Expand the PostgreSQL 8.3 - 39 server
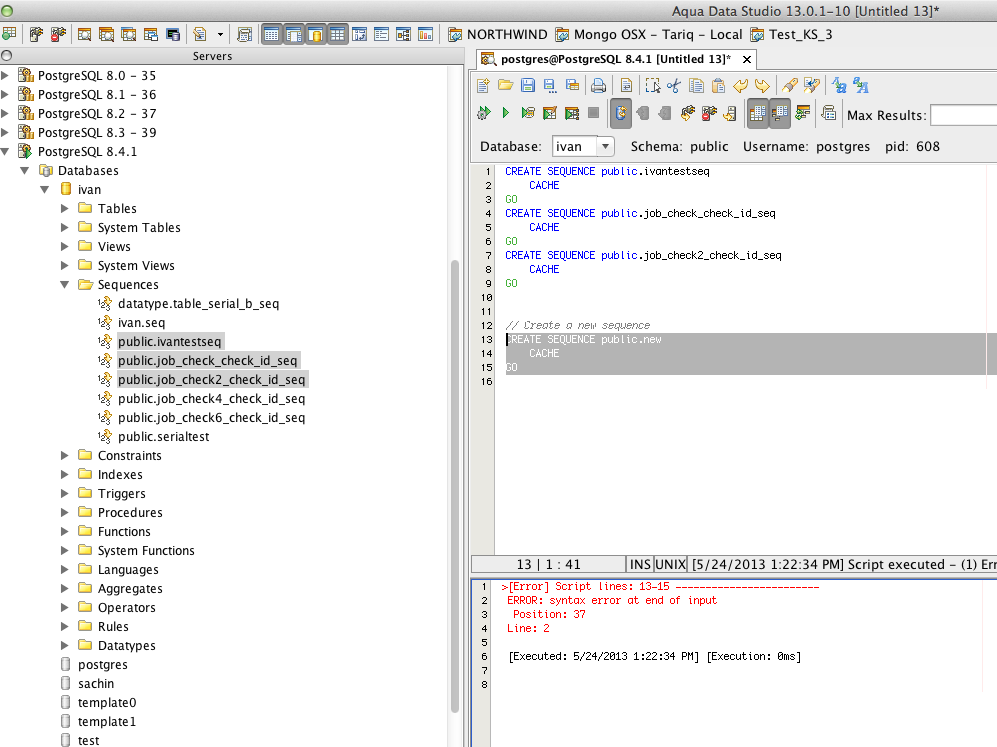997x747 pixels. click(6, 133)
